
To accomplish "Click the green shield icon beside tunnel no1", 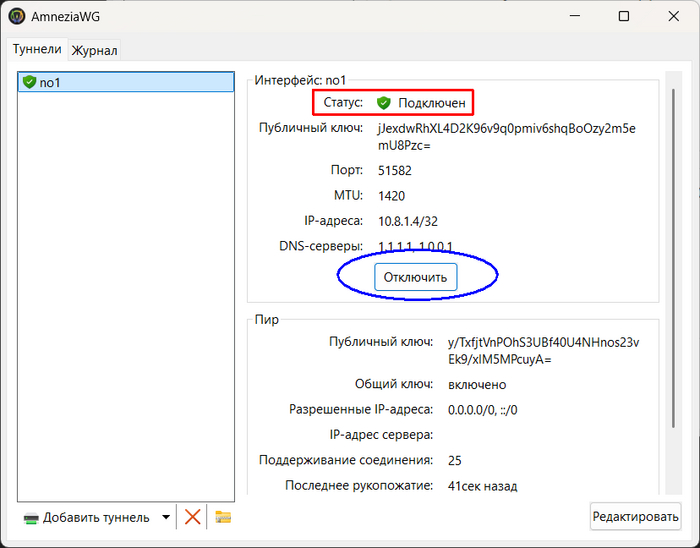I will click(x=29, y=82).
